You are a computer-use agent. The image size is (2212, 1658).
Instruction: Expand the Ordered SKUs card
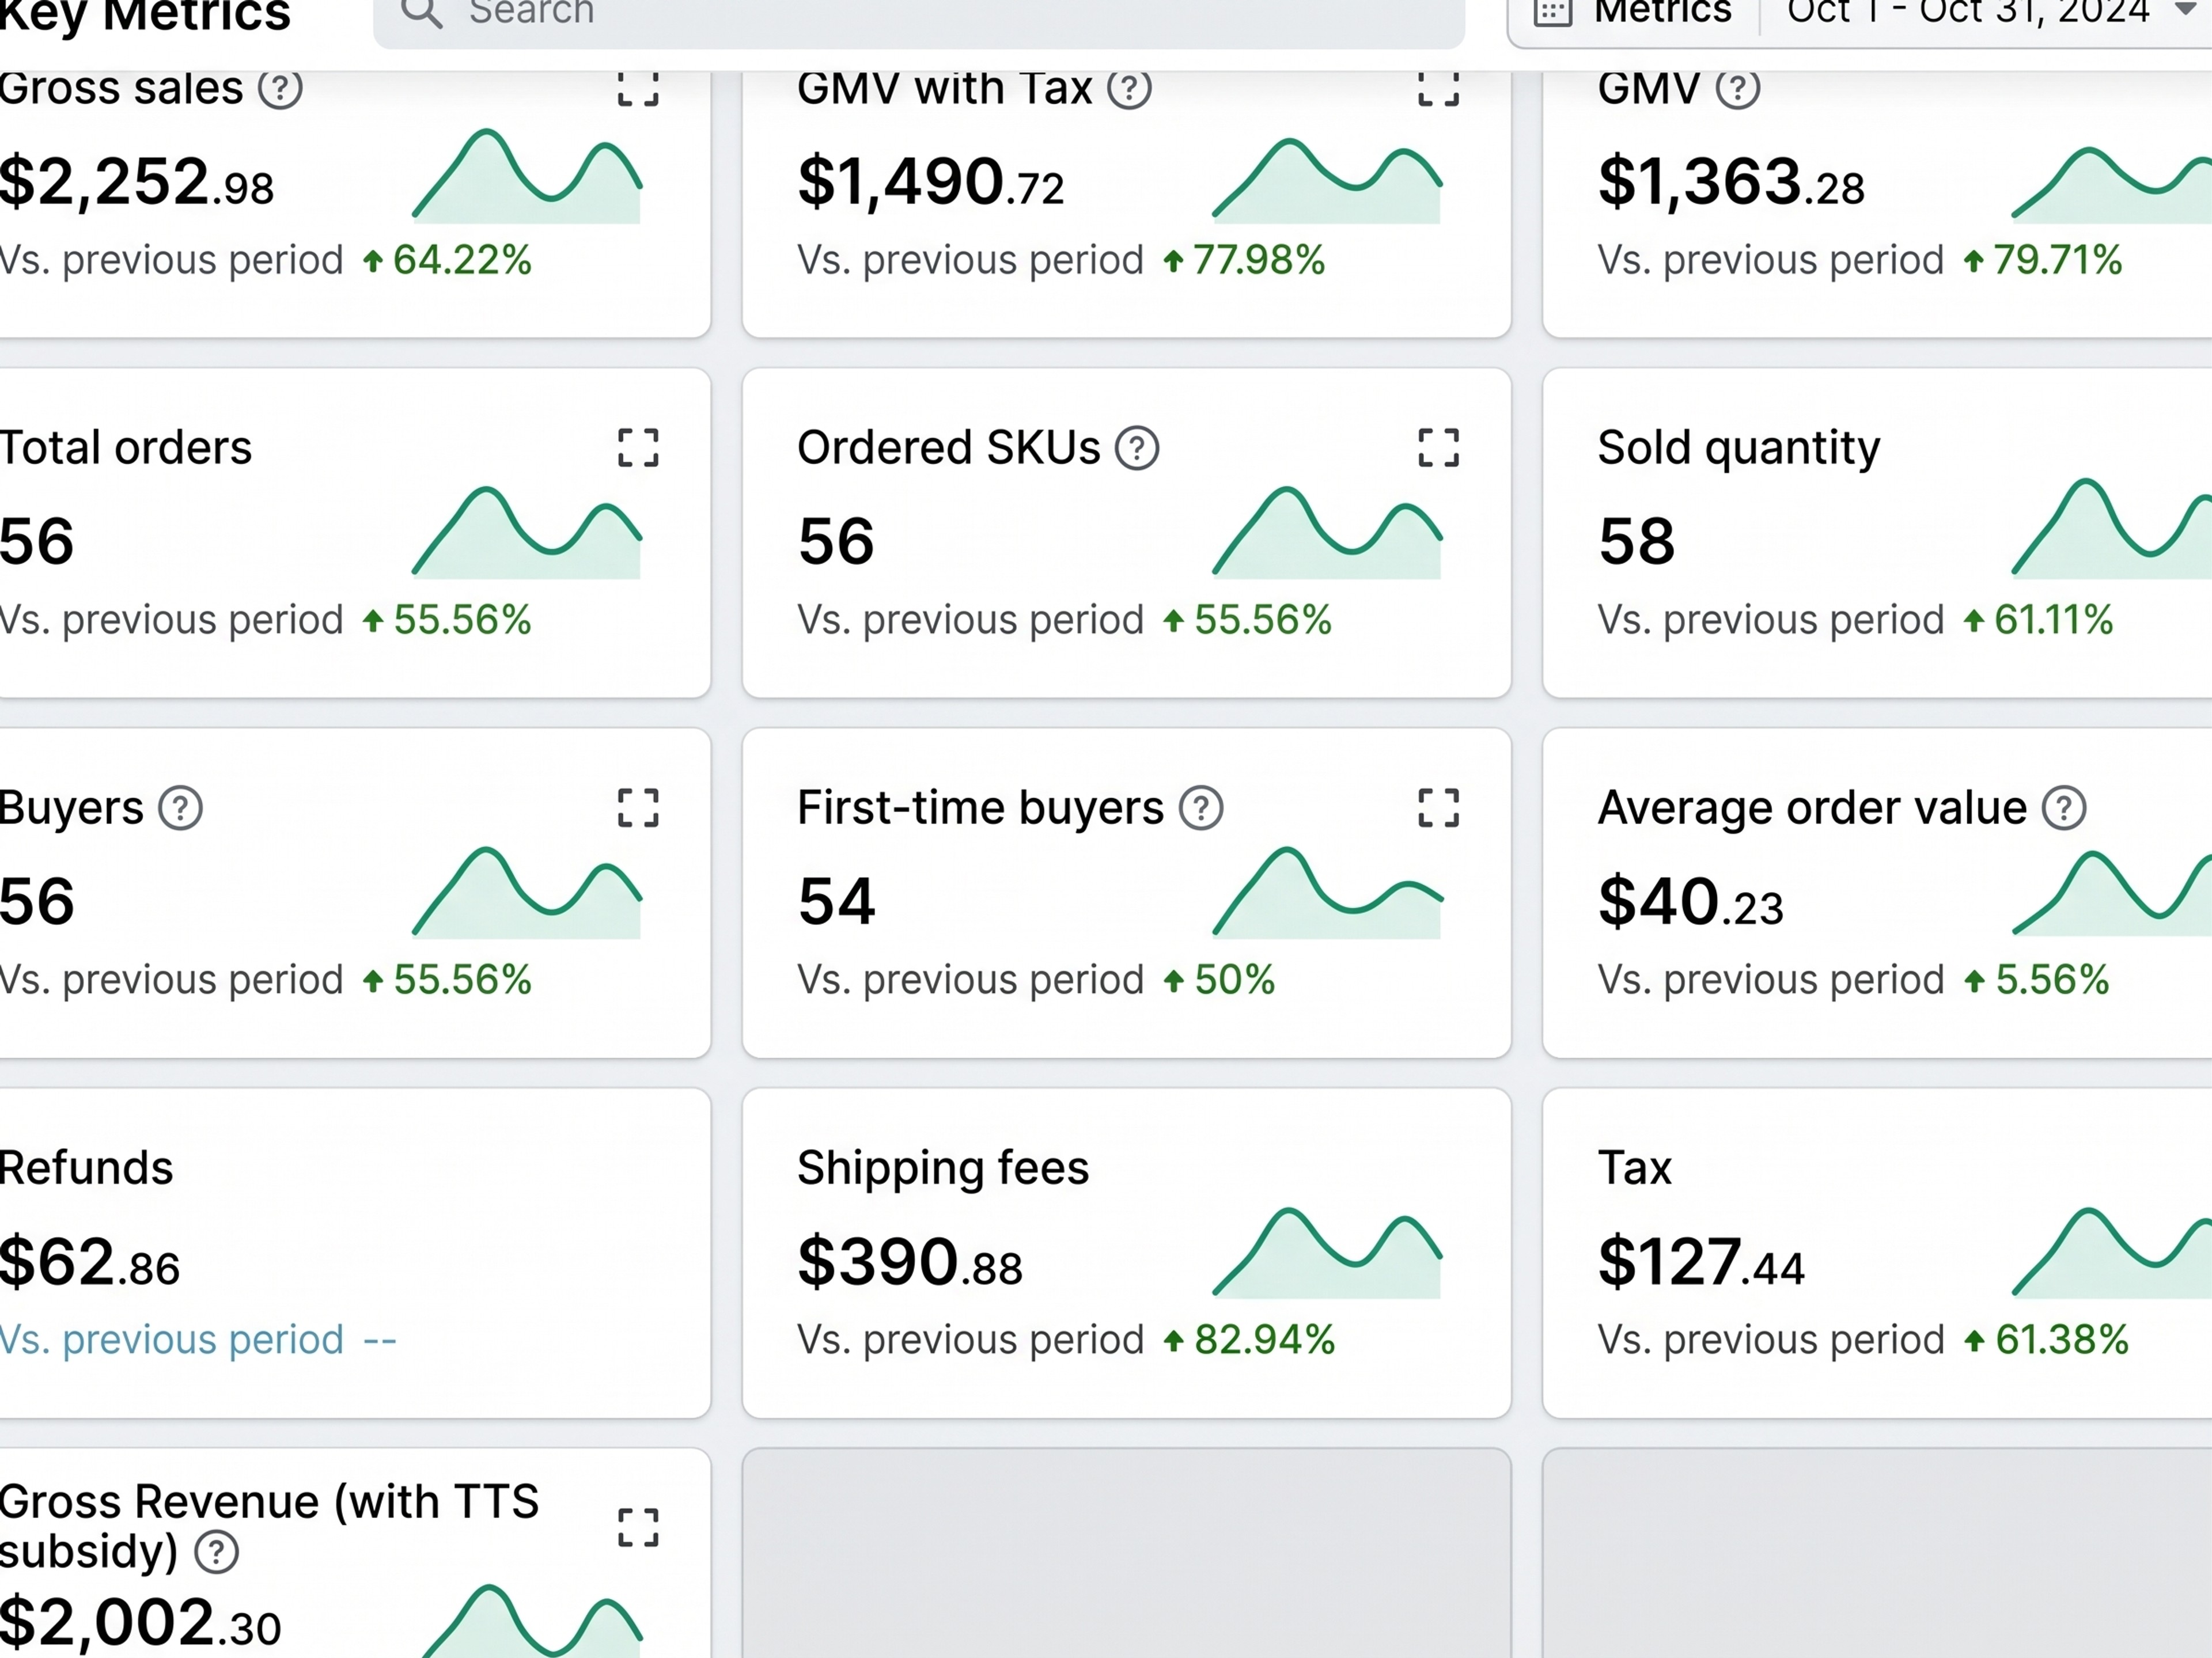click(x=1438, y=447)
